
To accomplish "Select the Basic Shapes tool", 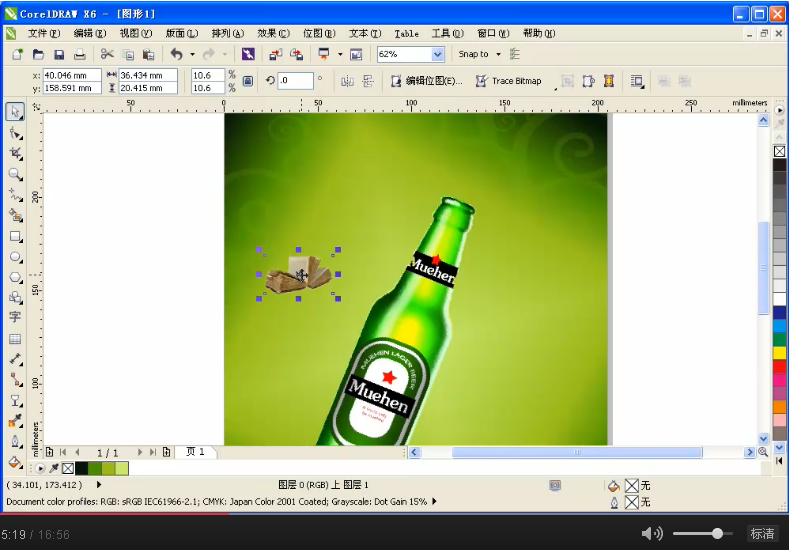I will point(15,297).
